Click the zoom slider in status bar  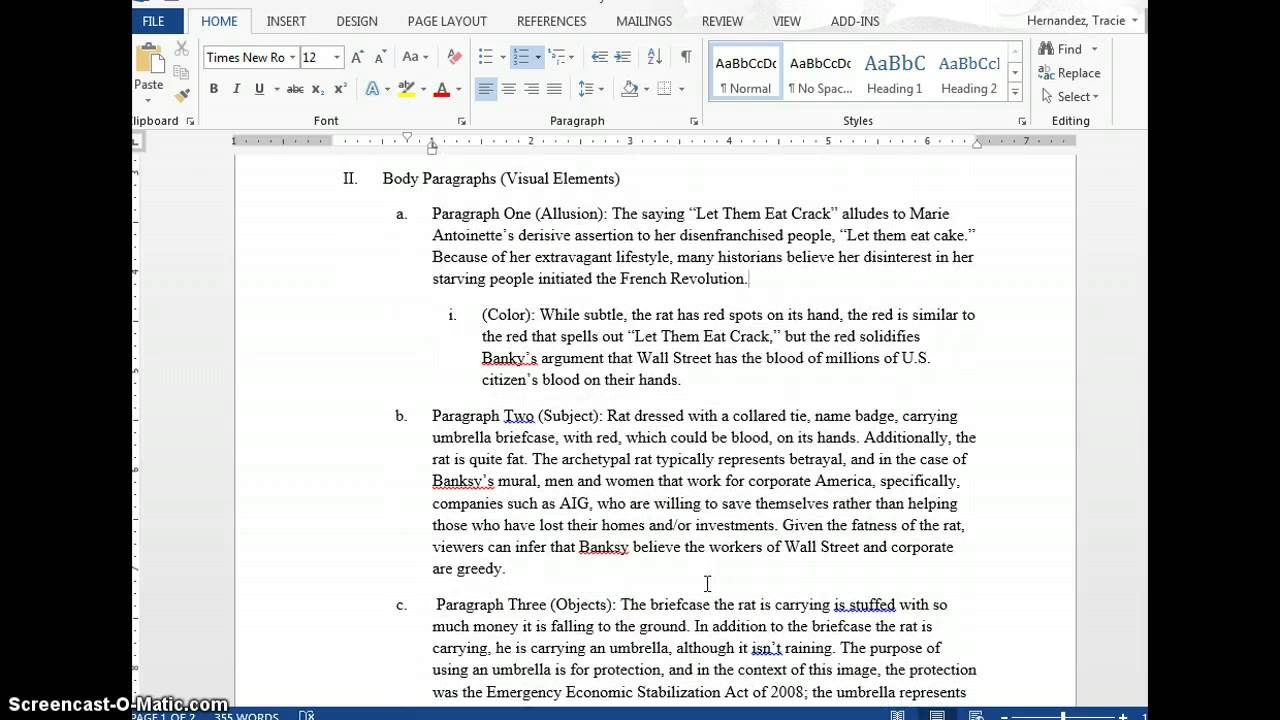[x=1062, y=716]
